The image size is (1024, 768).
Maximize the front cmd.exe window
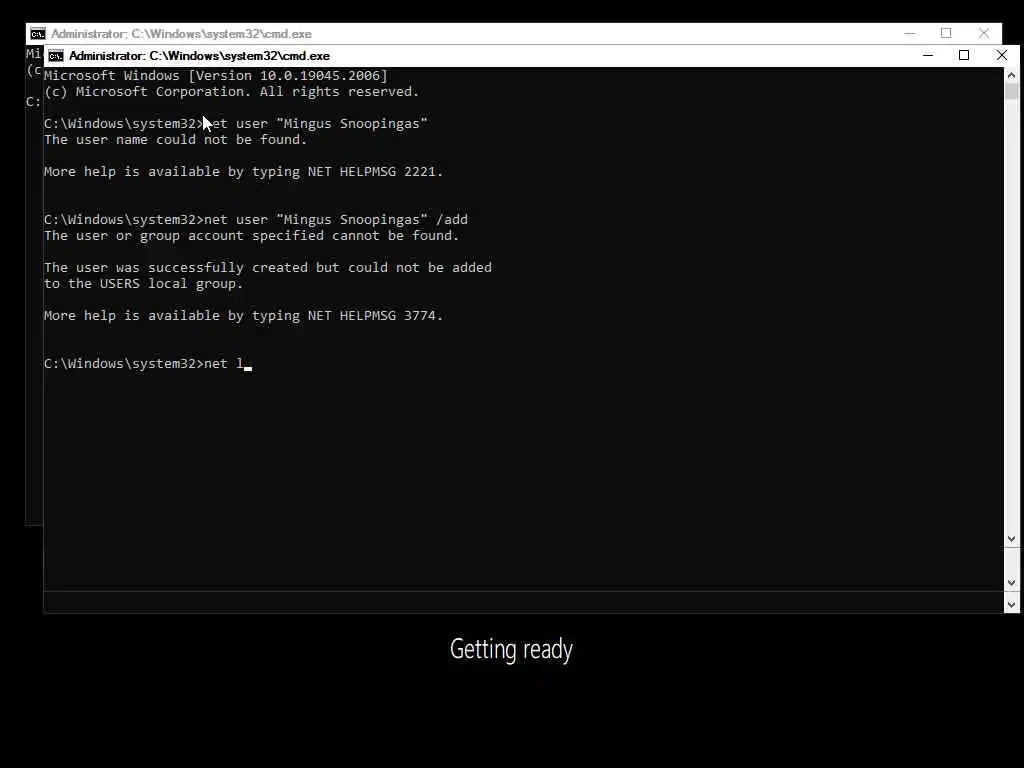(x=963, y=56)
